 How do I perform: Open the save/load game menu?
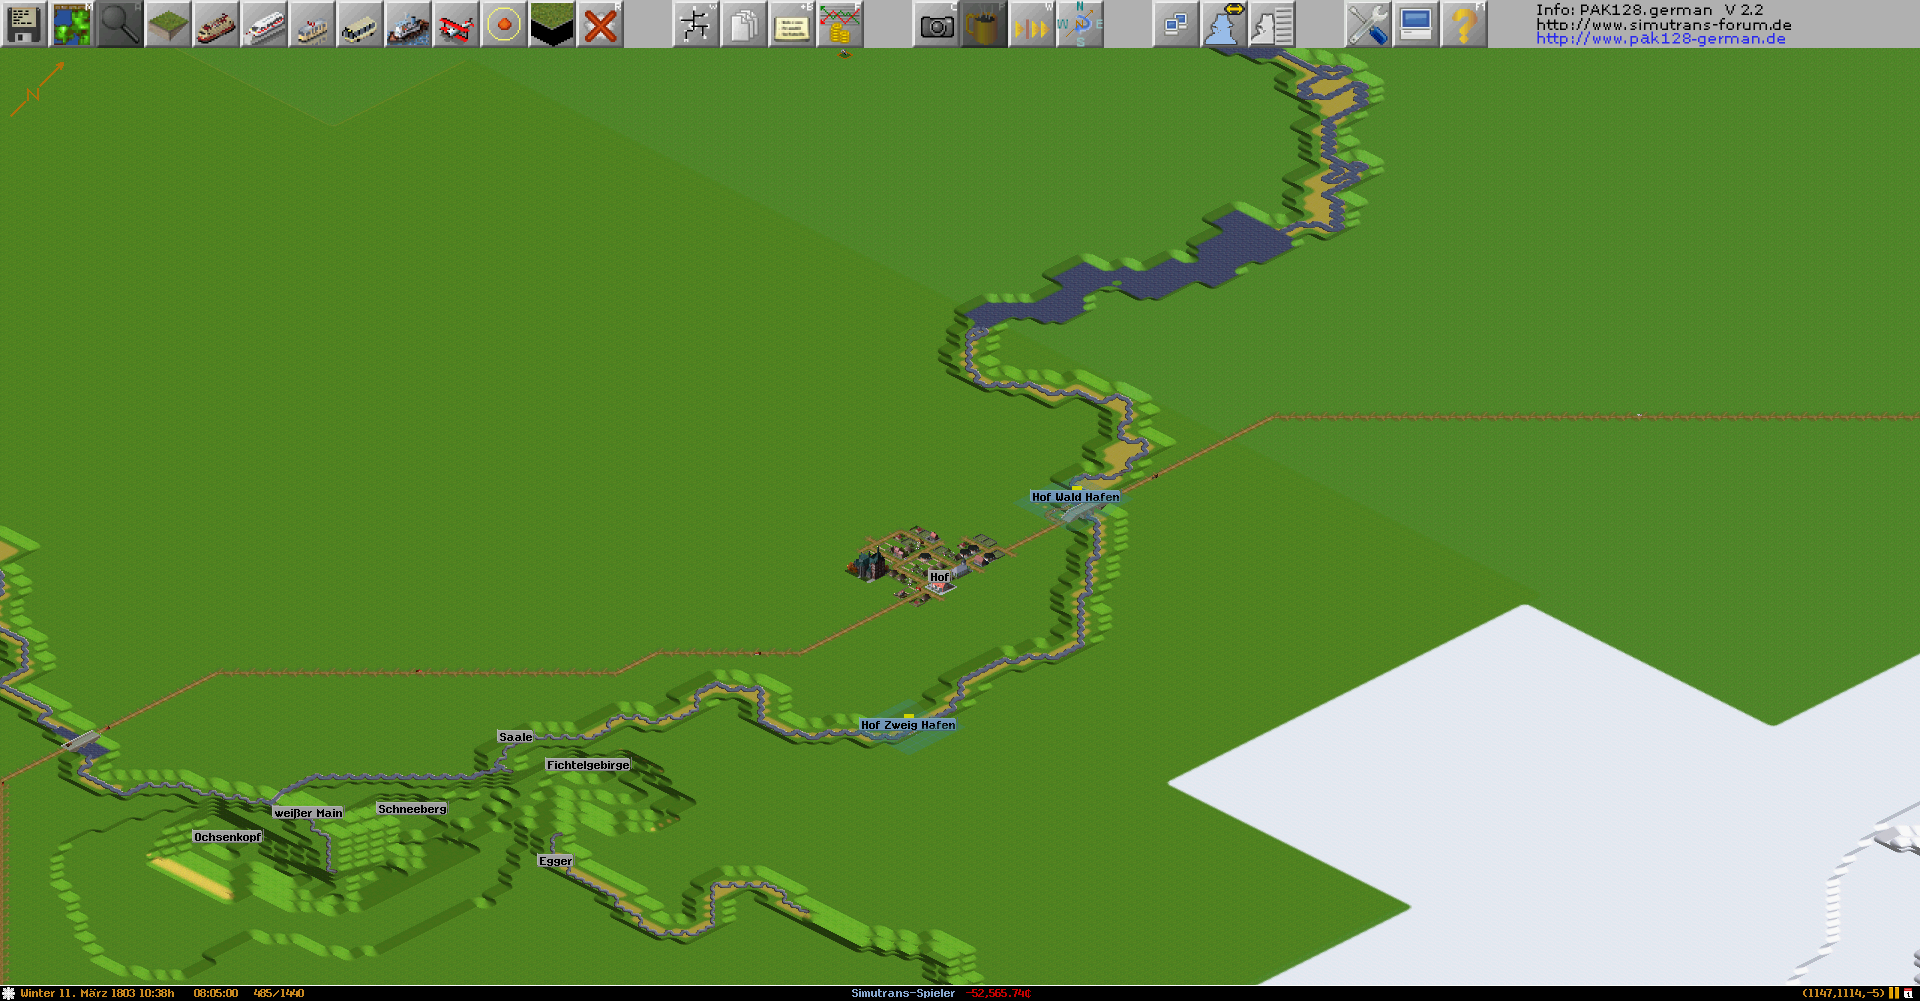coord(24,24)
